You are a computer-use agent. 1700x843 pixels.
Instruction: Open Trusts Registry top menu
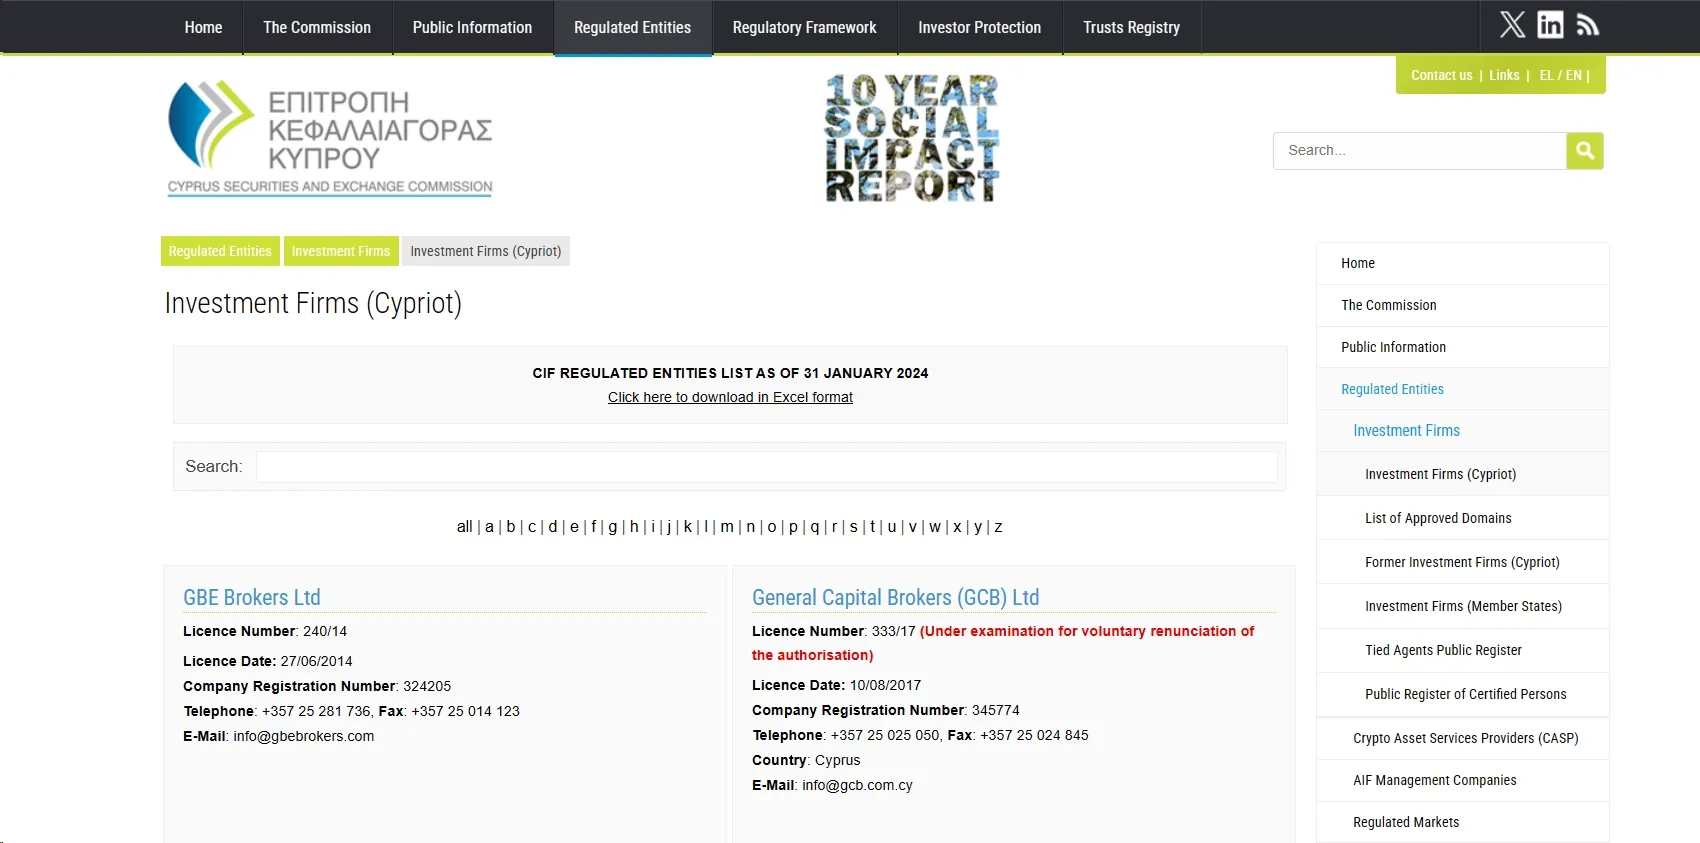tap(1131, 27)
